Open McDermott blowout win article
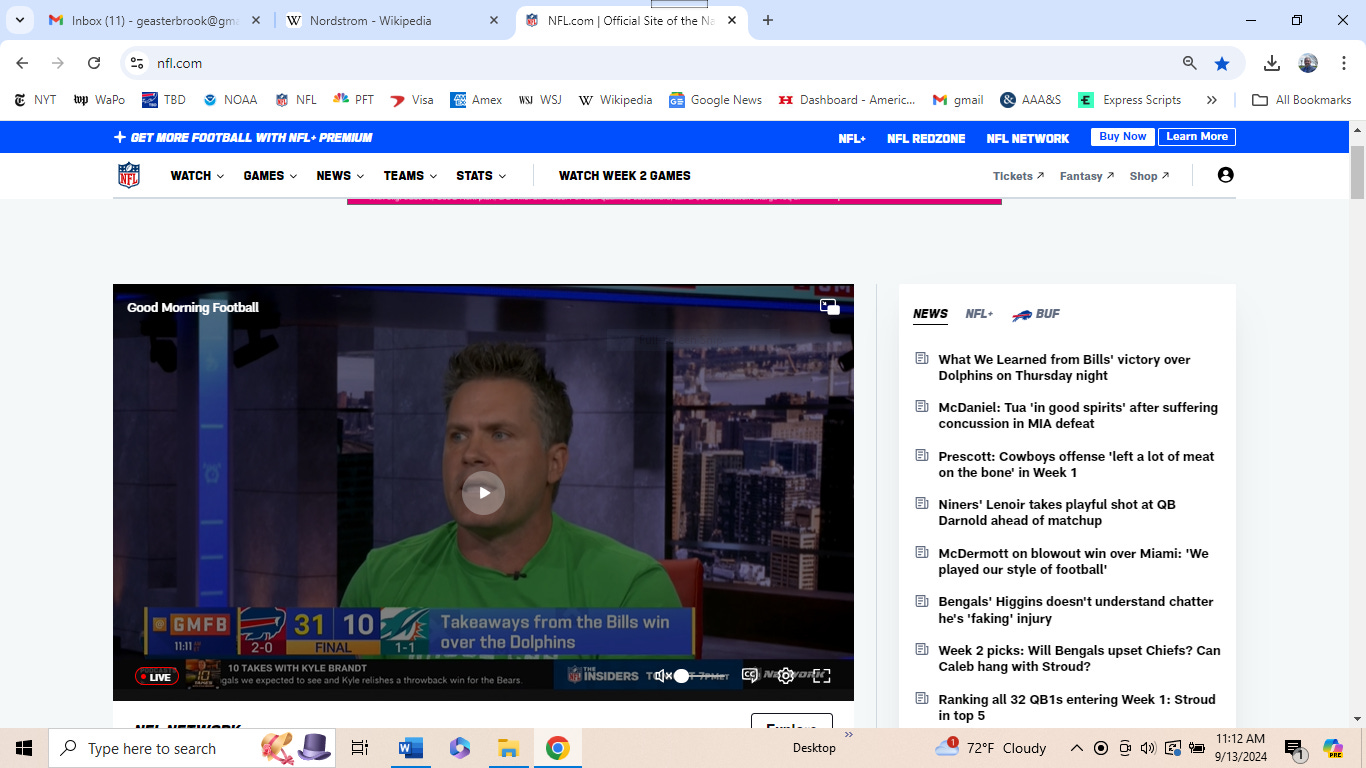 coord(1073,561)
